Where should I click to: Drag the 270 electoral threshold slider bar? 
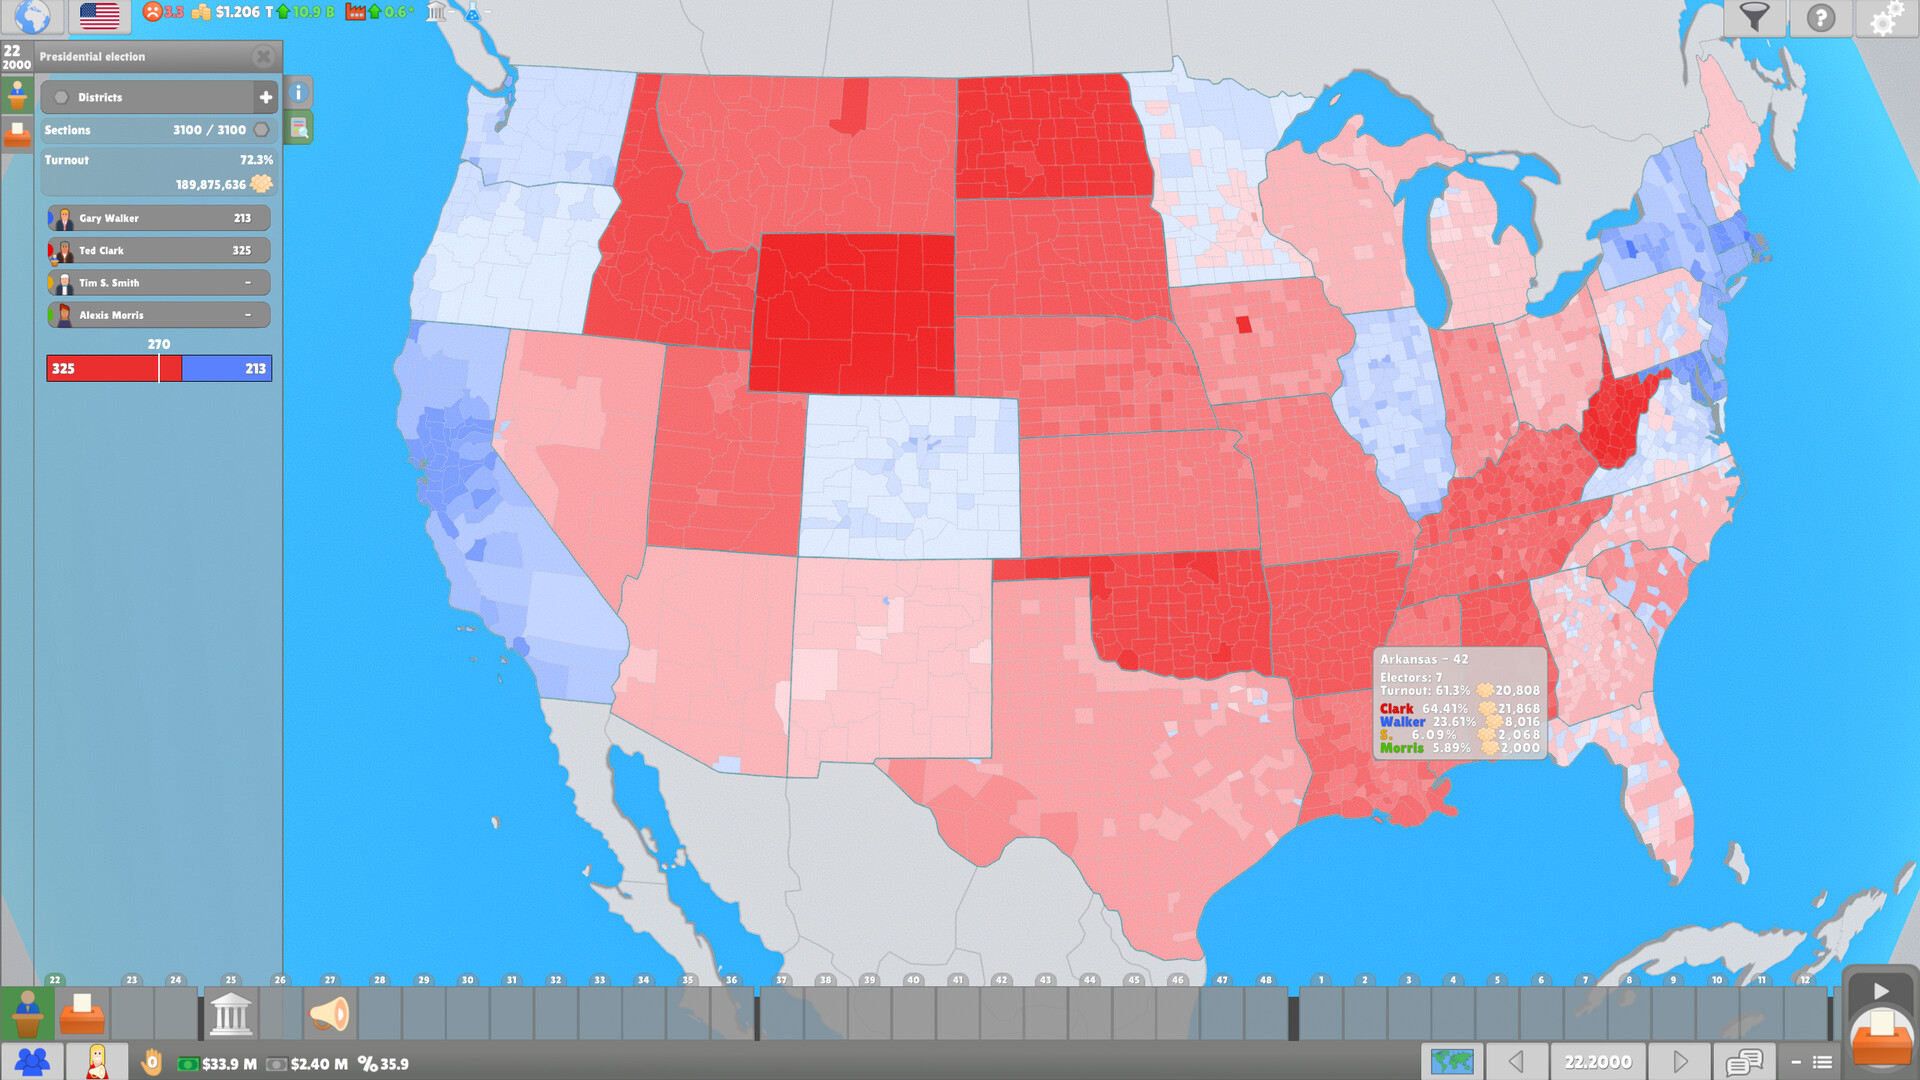pos(156,368)
